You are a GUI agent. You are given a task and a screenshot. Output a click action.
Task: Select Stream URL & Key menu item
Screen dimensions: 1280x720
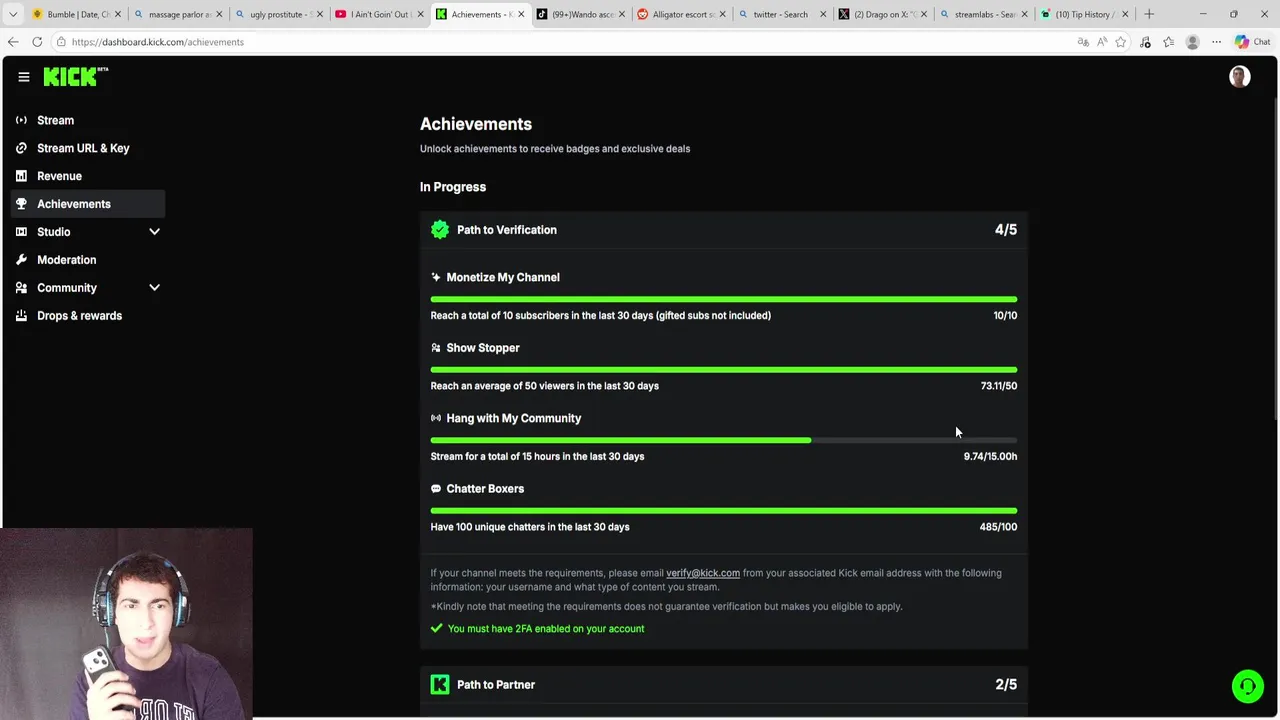pos(83,148)
